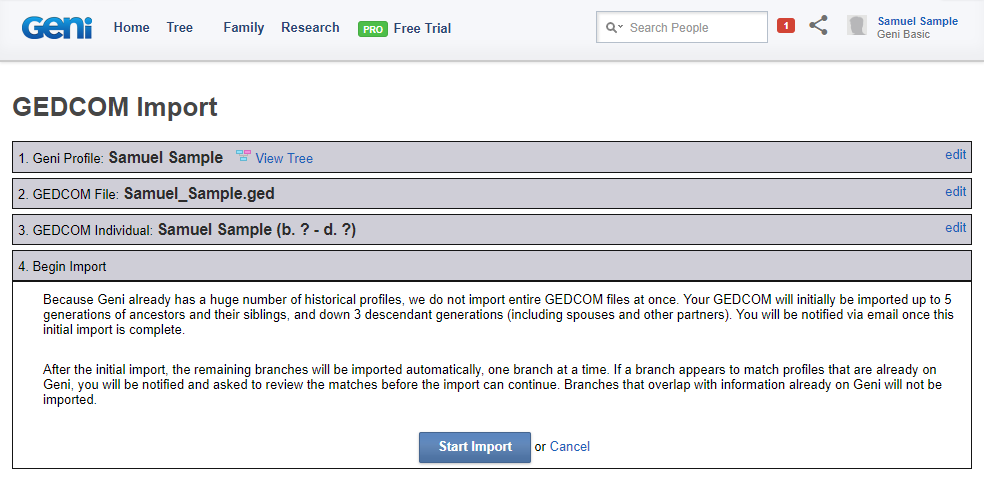This screenshot has width=984, height=477.
Task: Open the Research menu
Action: point(310,28)
